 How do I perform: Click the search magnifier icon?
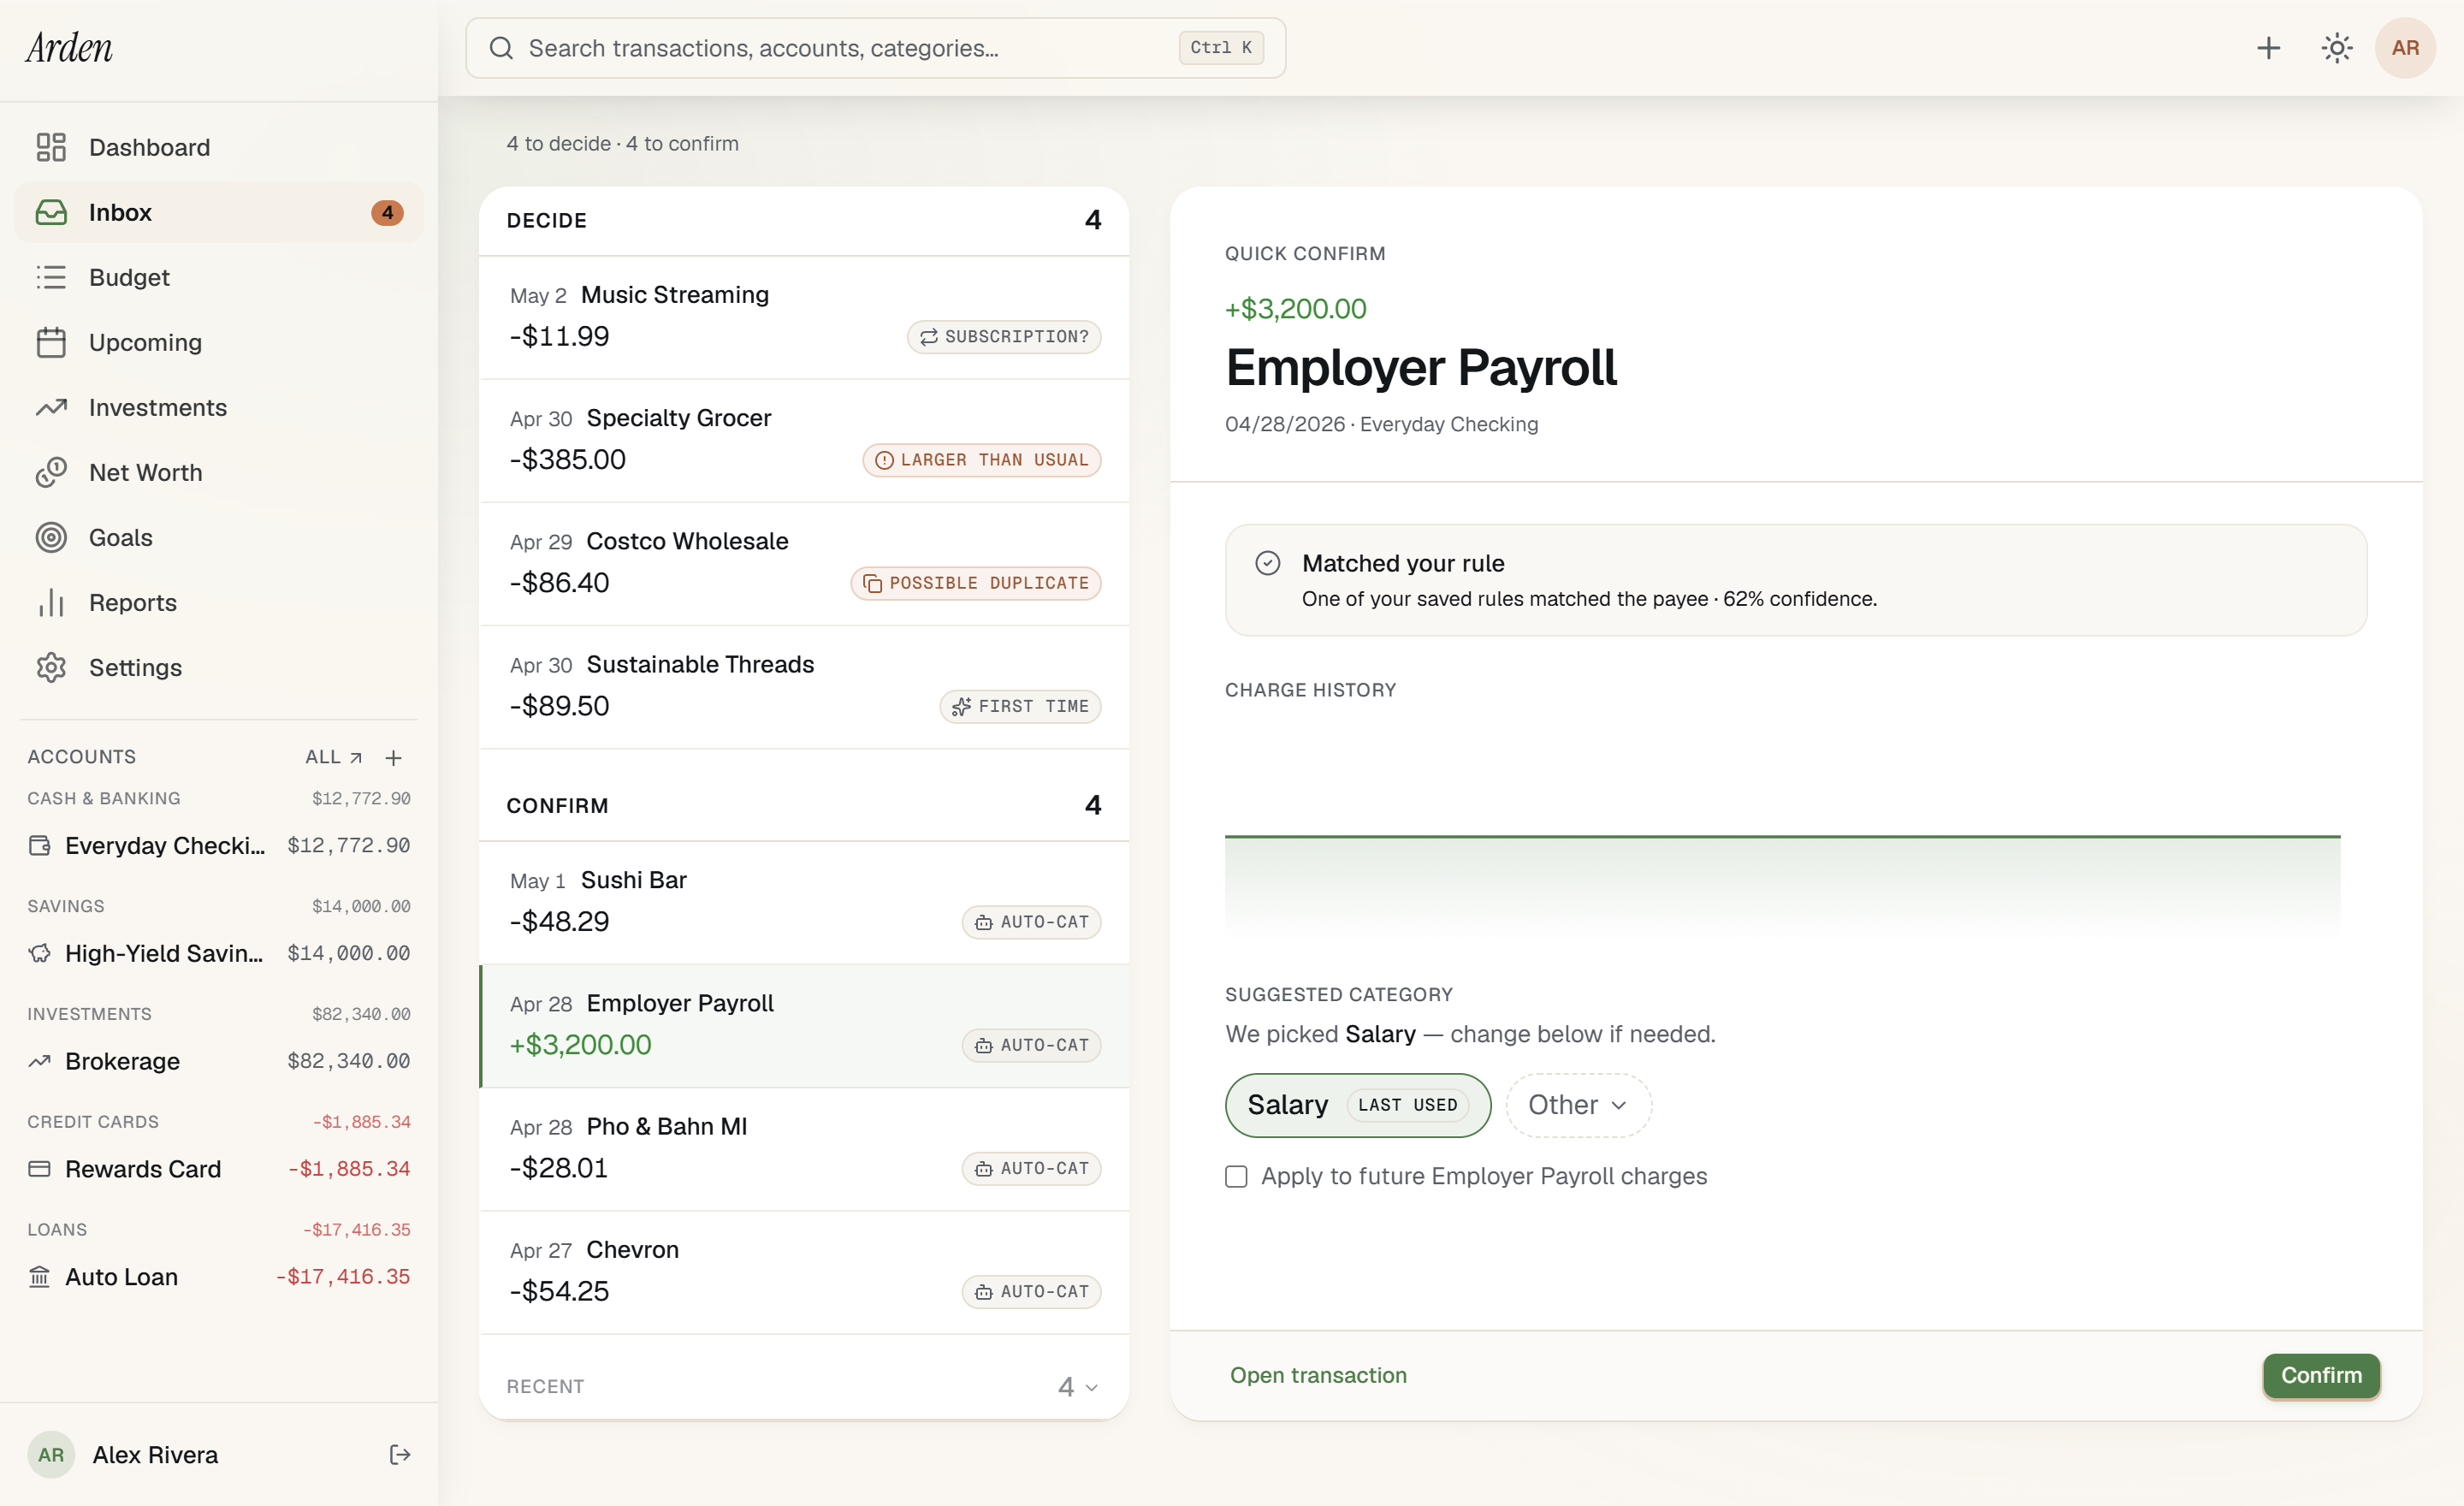pyautogui.click(x=501, y=48)
